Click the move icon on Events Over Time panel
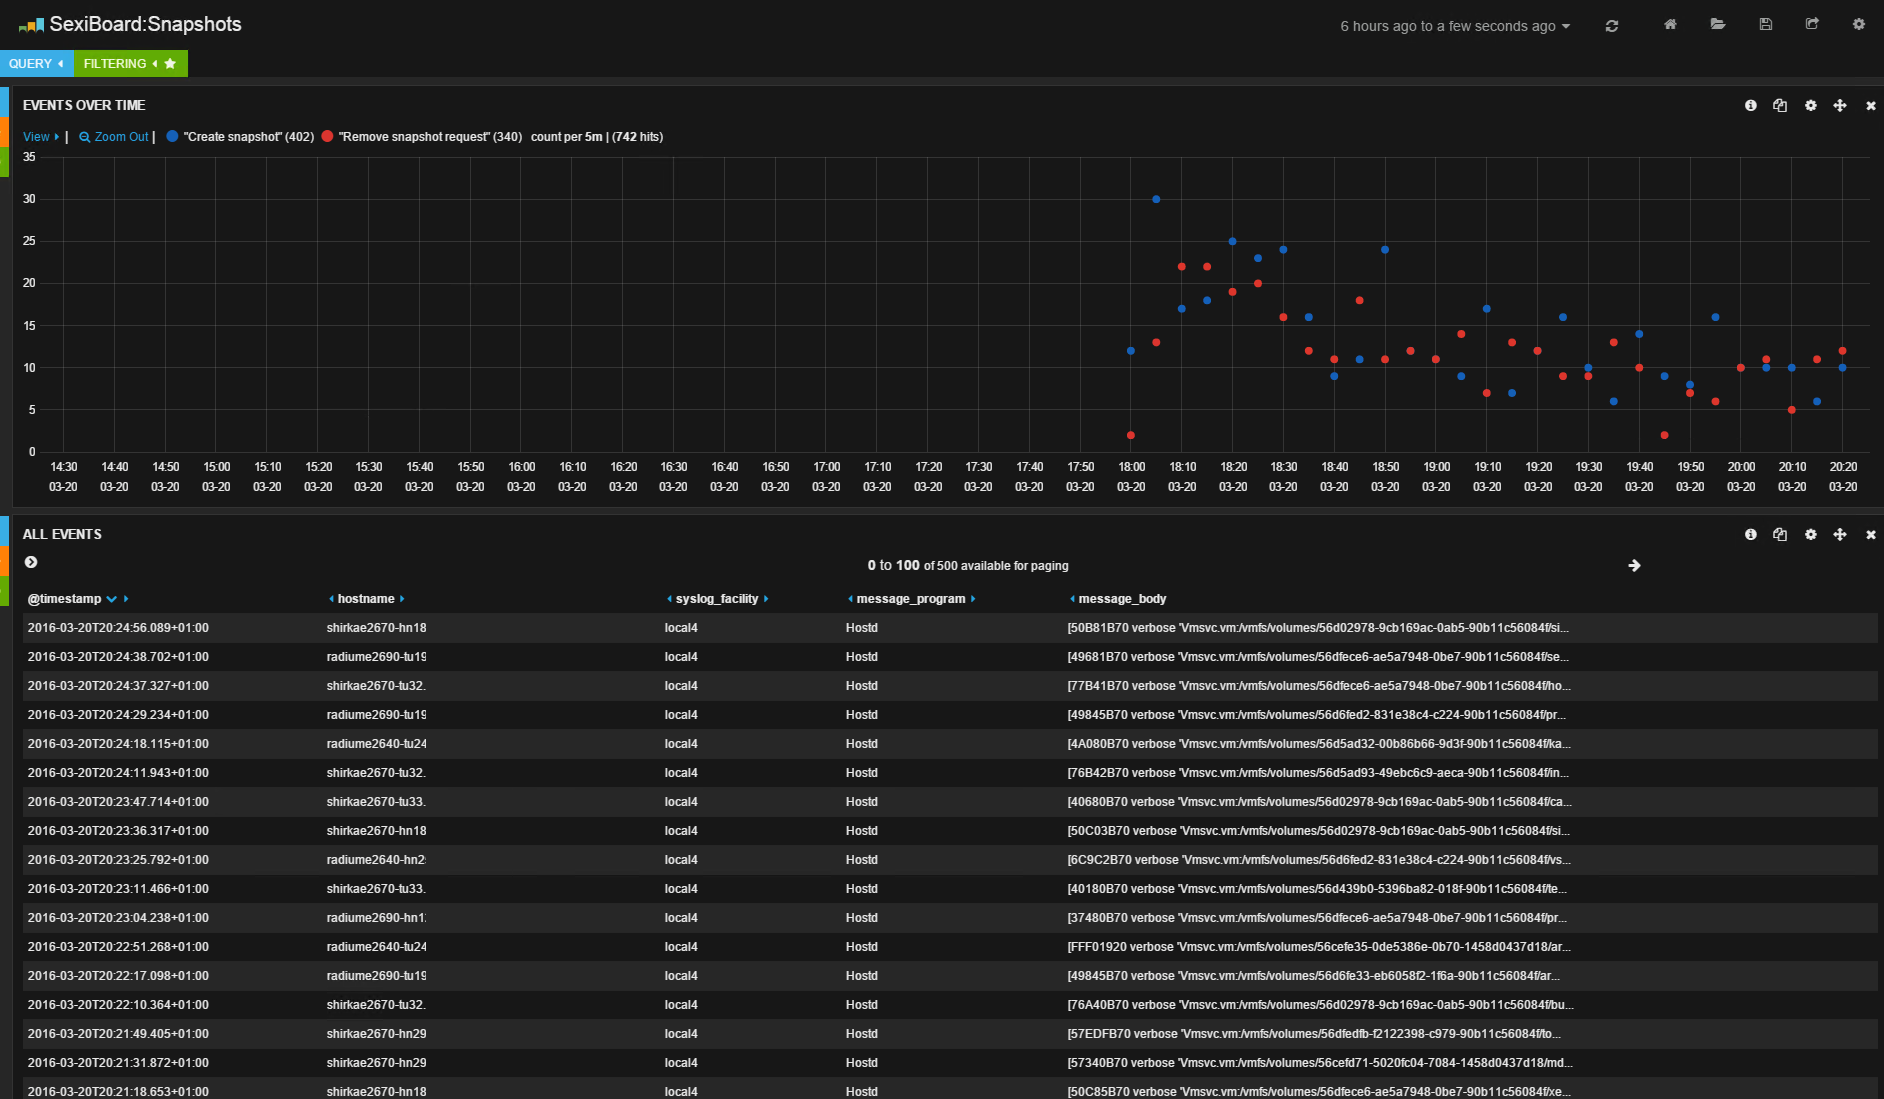Viewport: 1884px width, 1099px height. pos(1840,105)
